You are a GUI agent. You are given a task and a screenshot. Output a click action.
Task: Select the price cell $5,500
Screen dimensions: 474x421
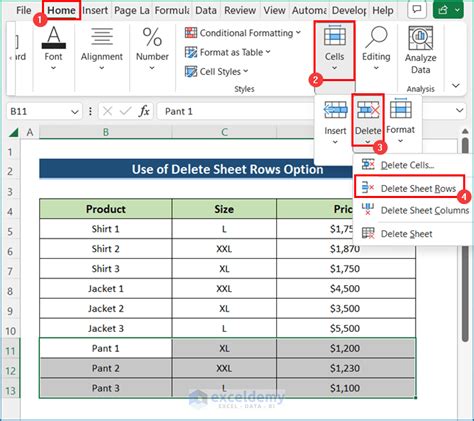click(346, 328)
